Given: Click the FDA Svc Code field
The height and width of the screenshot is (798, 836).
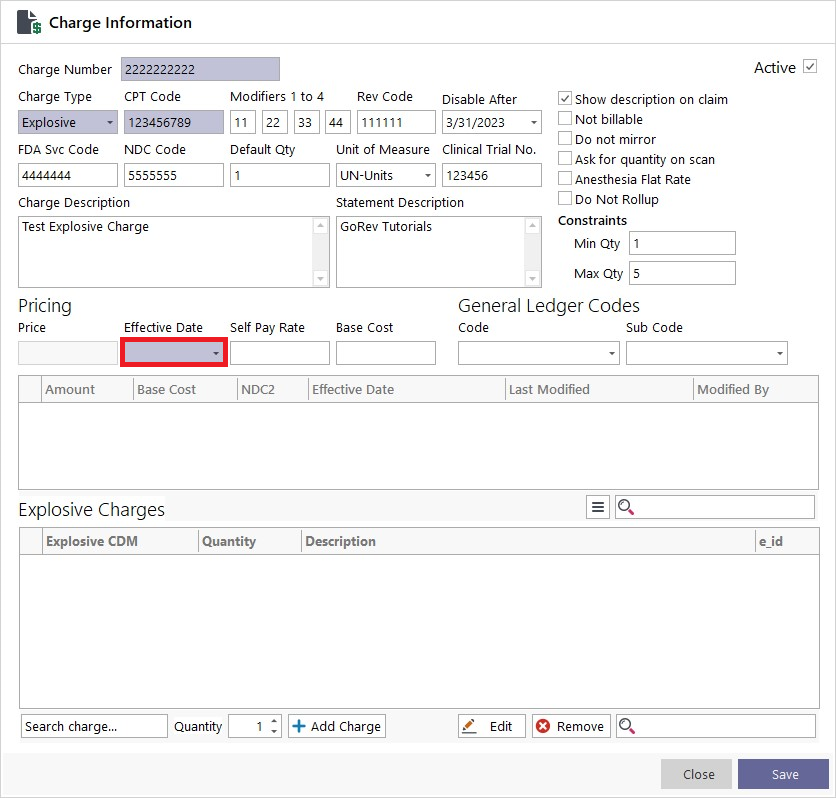Looking at the screenshot, I should click(x=68, y=175).
